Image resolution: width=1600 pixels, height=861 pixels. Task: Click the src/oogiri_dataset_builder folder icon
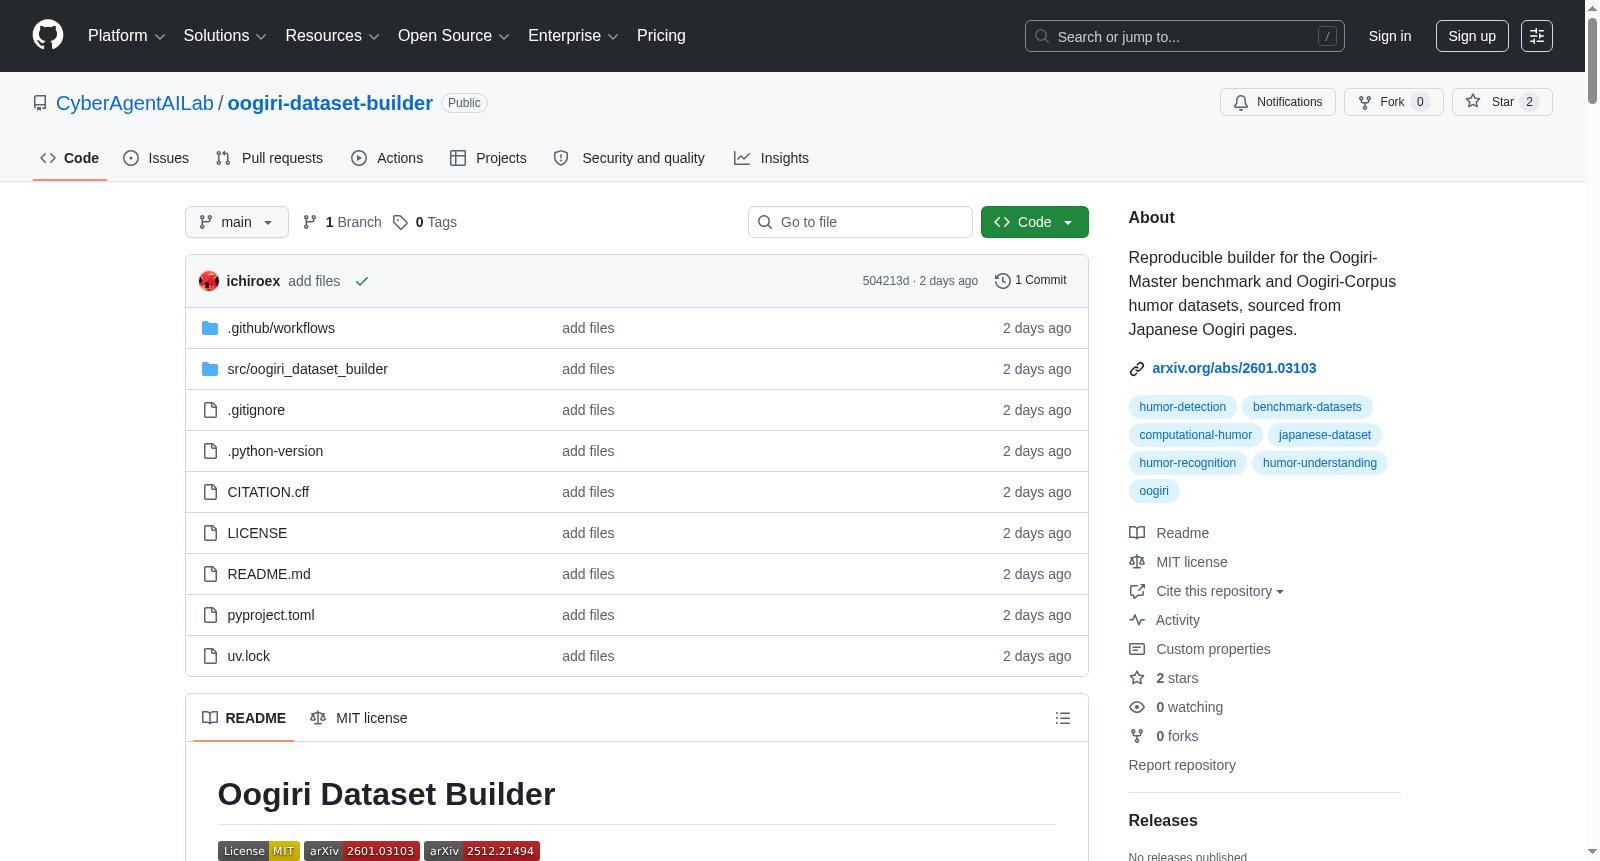210,369
